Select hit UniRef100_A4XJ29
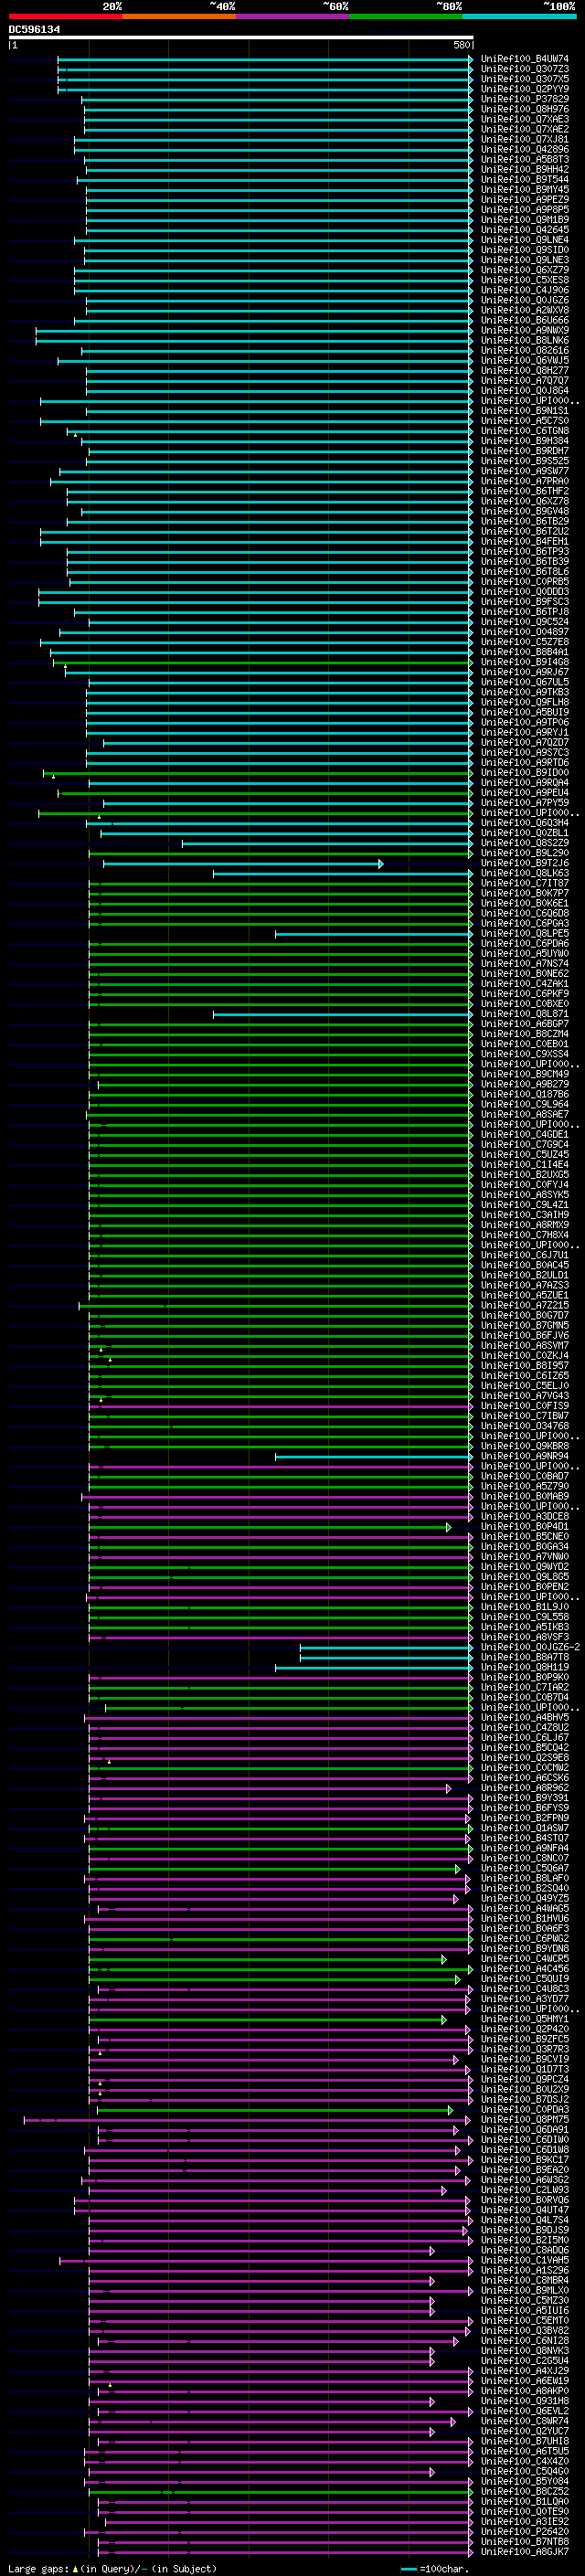The image size is (585, 2576). (x=525, y=2370)
